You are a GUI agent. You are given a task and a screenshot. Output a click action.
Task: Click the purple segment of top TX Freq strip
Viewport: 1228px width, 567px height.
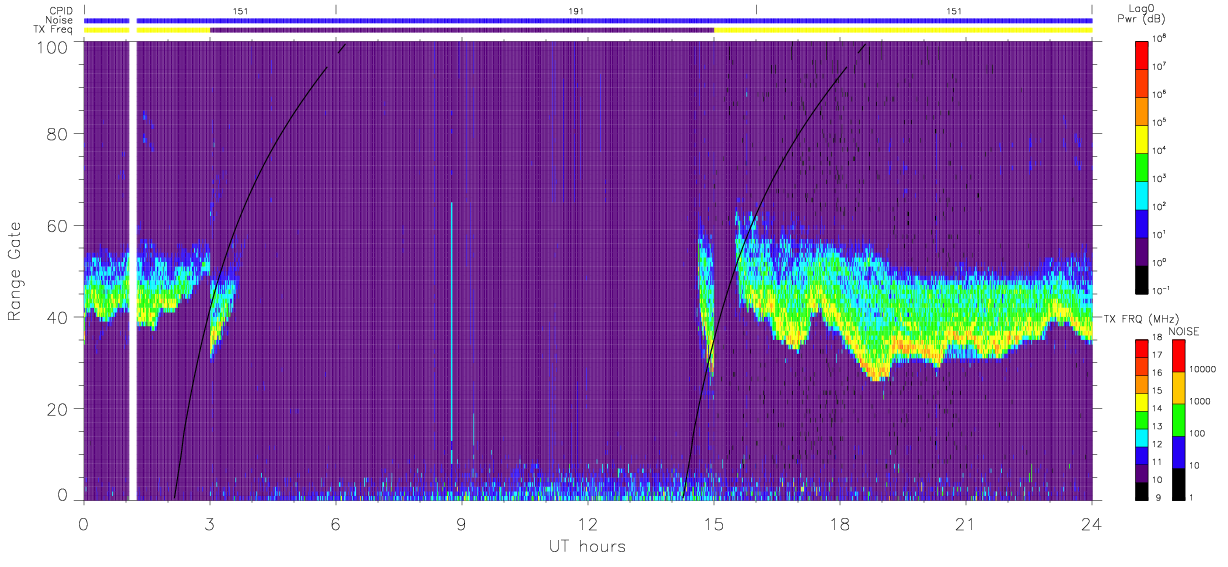tap(462, 30)
